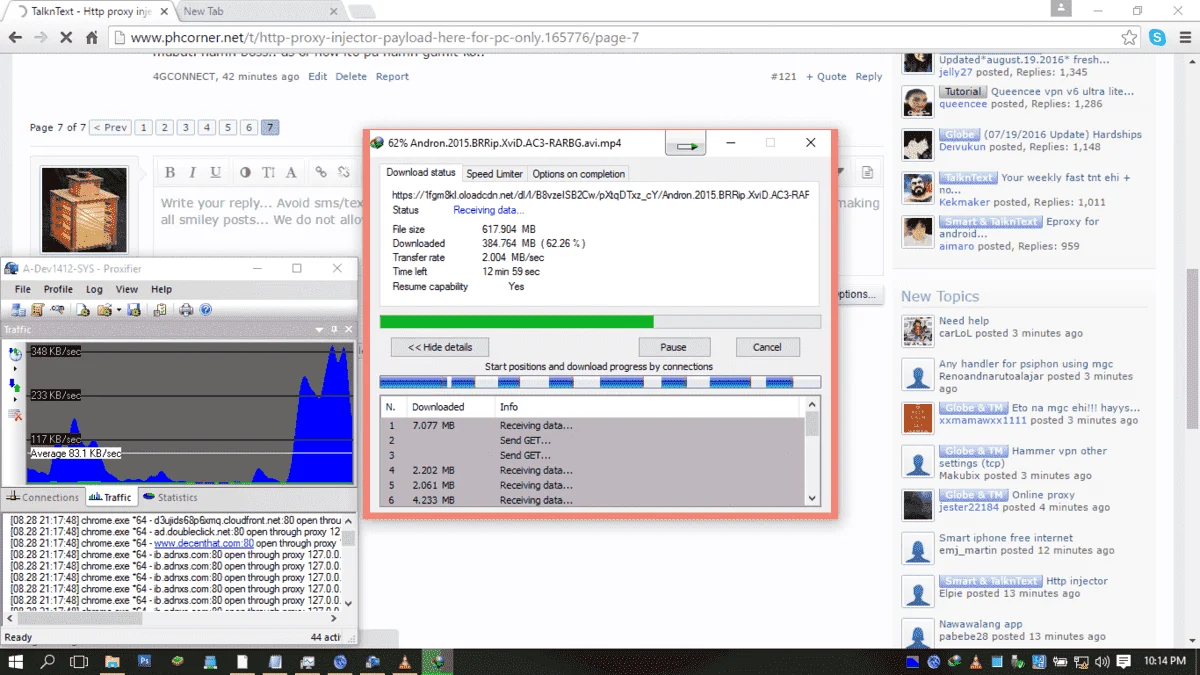The width and height of the screenshot is (1200, 675).
Task: Click Skype extension icon in Chrome
Action: (x=1157, y=38)
